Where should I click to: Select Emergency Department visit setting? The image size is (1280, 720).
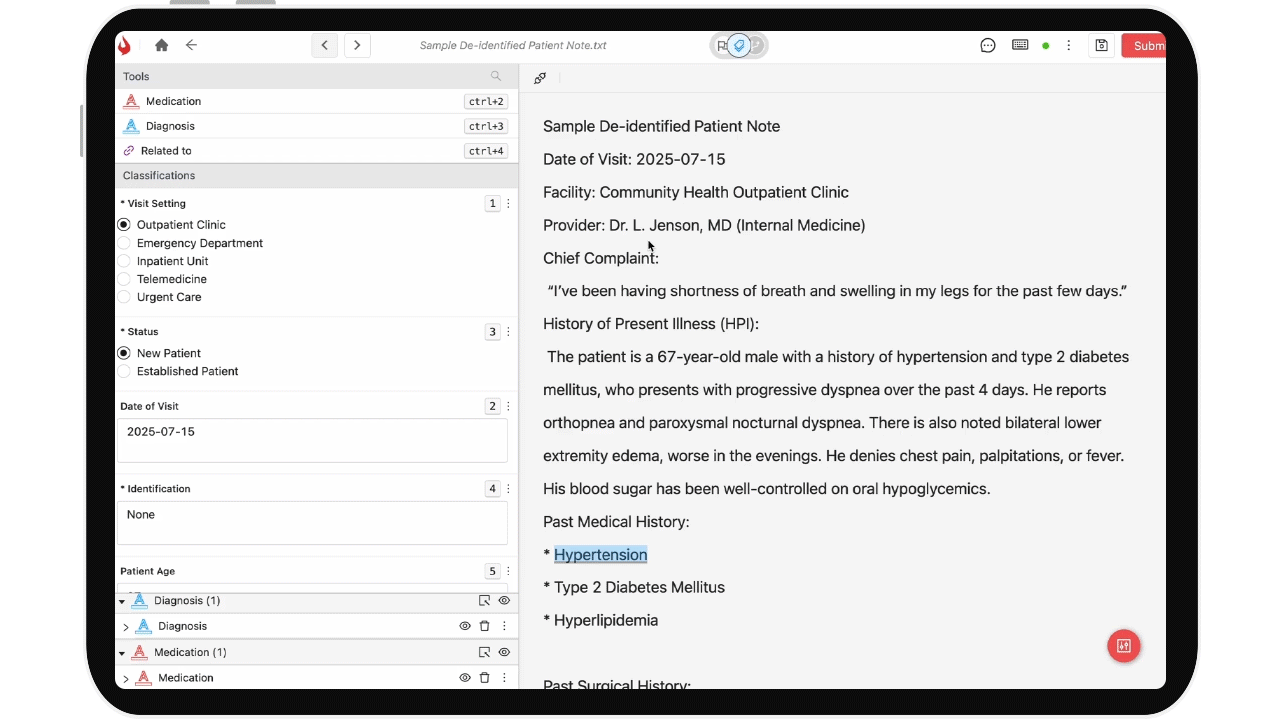(x=124, y=243)
